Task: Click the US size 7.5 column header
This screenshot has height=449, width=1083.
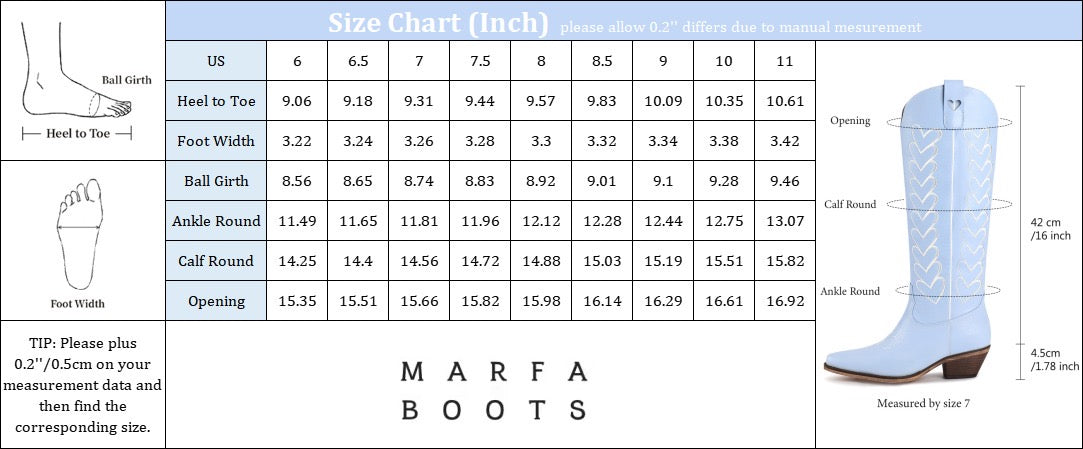Action: [480, 61]
